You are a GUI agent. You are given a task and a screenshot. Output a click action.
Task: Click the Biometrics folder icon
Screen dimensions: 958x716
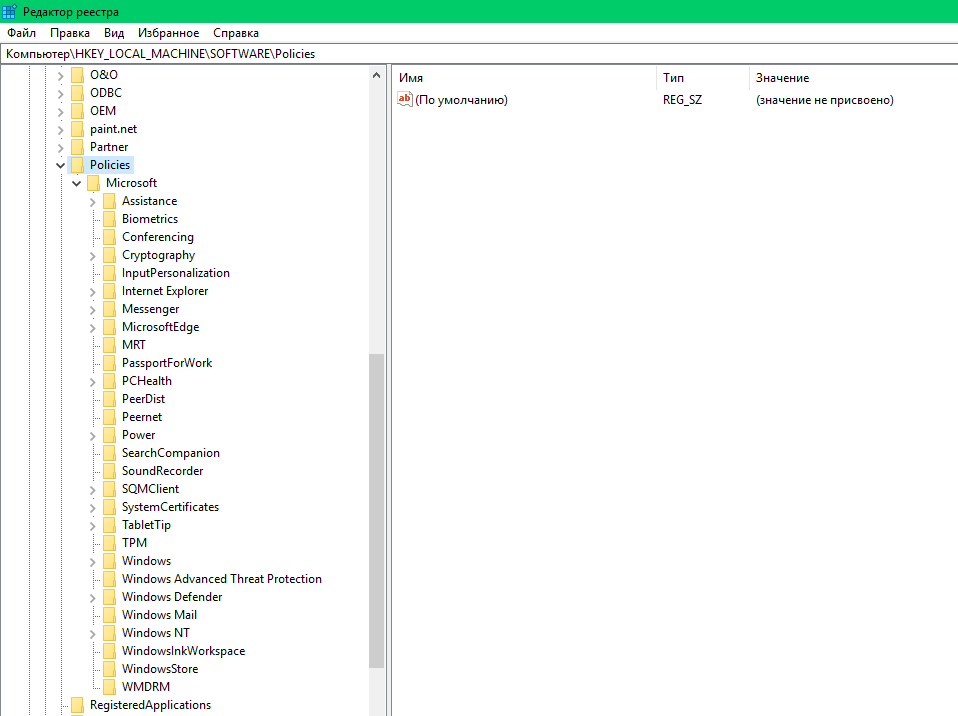pos(109,219)
